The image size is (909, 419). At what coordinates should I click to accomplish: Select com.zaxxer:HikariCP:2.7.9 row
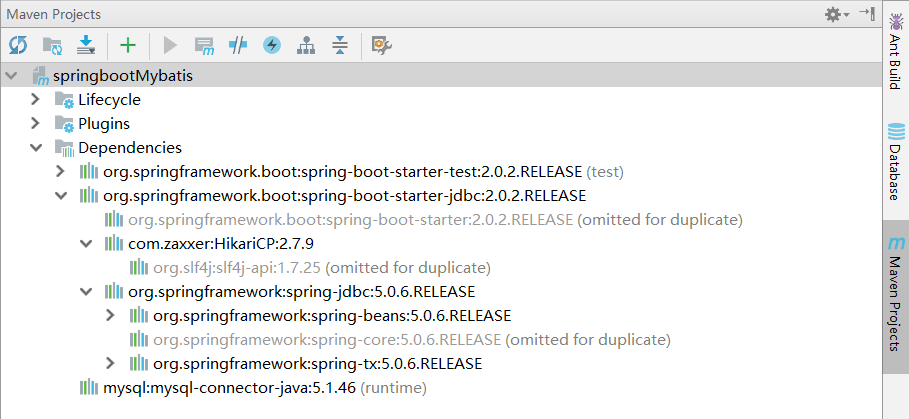(x=221, y=244)
